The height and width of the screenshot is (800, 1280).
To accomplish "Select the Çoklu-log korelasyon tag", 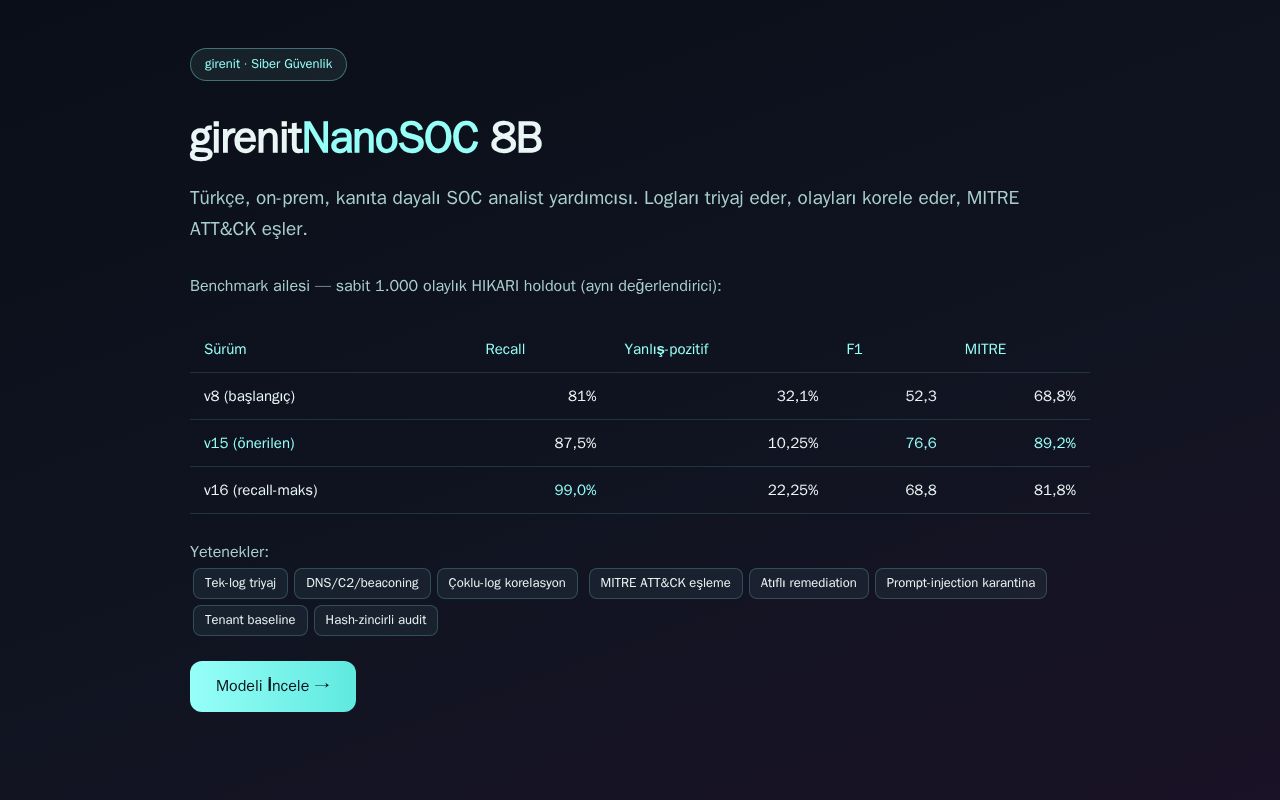I will (x=507, y=583).
